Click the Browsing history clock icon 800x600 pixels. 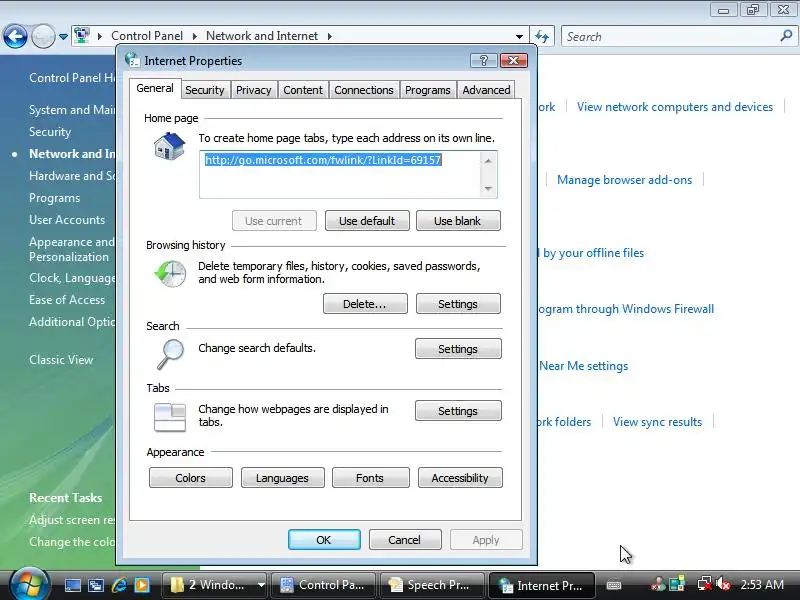170,273
